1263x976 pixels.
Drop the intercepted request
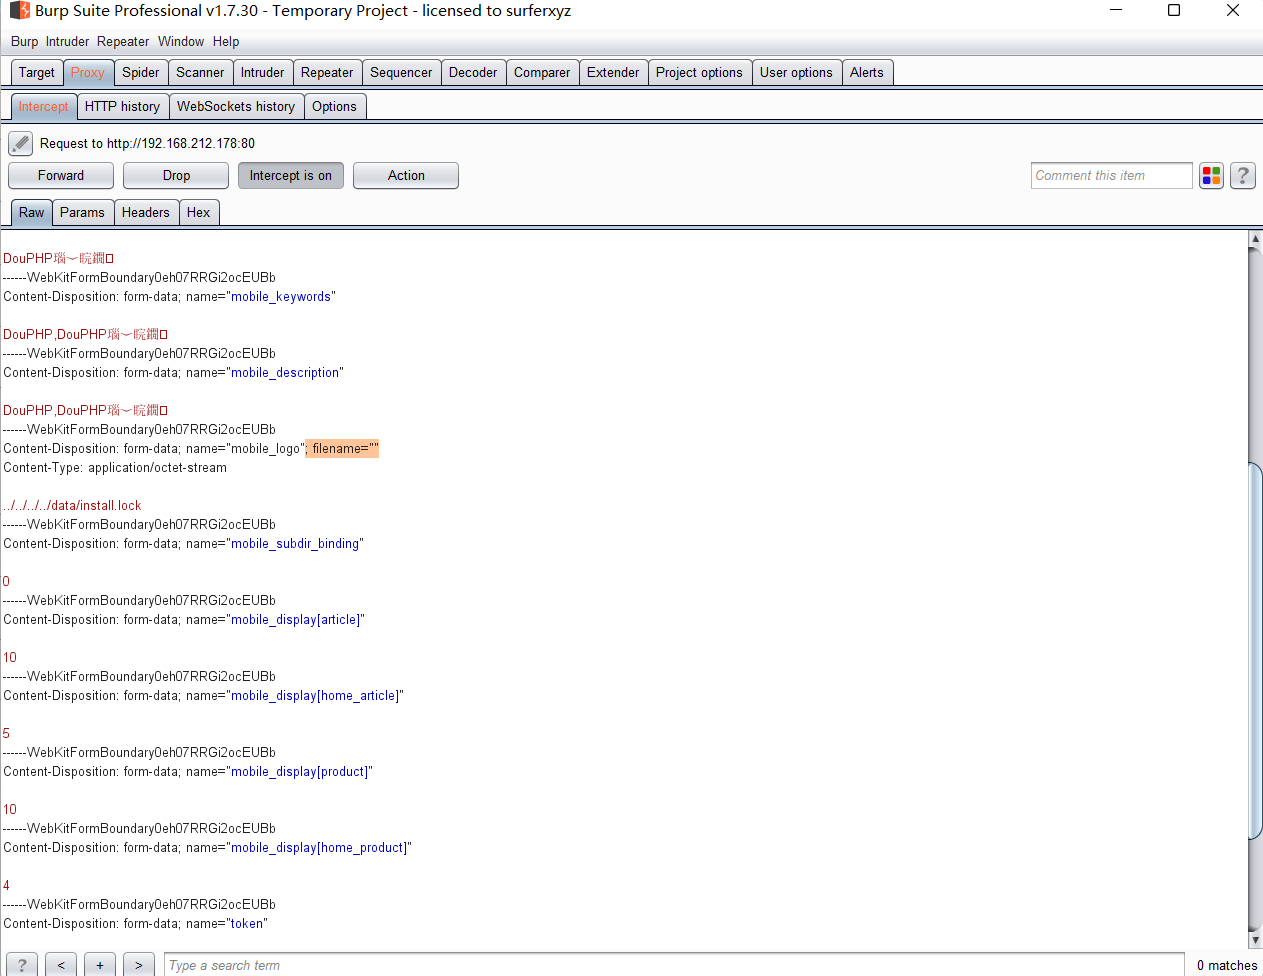(x=175, y=175)
